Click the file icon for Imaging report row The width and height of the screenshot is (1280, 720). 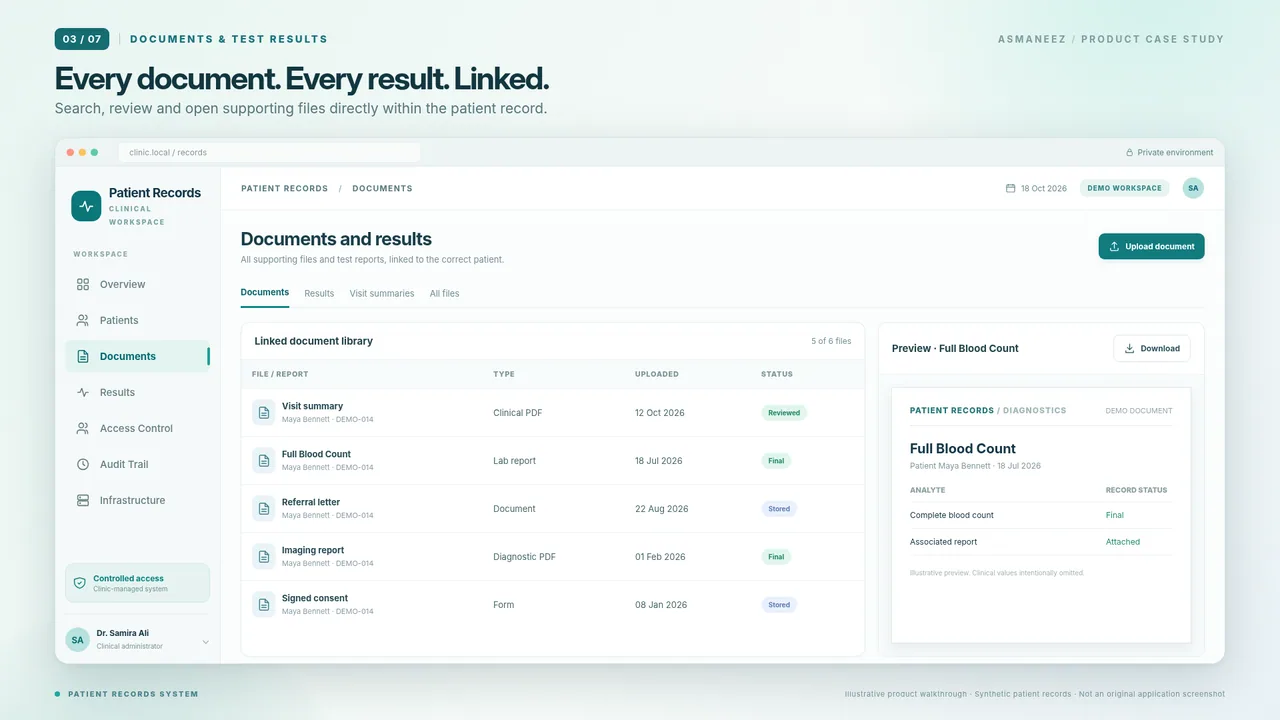[x=263, y=556]
